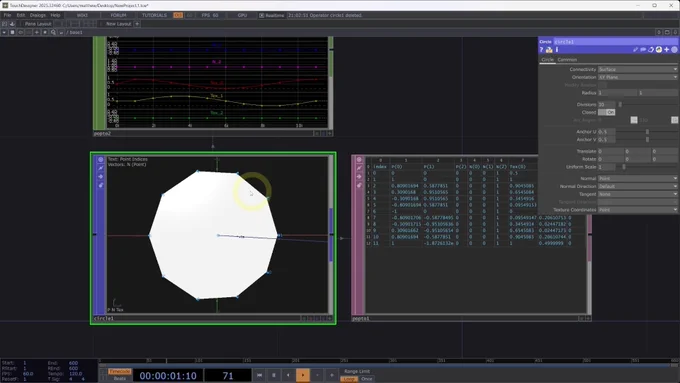Click the orange OI perform button

coord(178,15)
